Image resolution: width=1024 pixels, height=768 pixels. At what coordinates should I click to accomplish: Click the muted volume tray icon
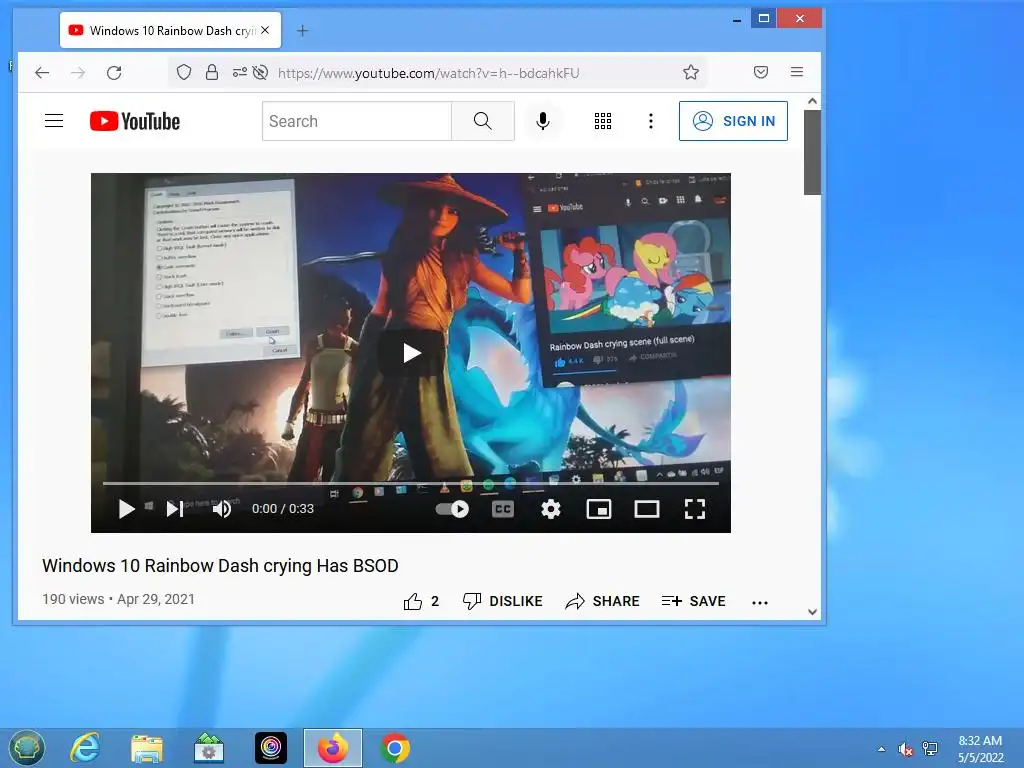(x=905, y=749)
